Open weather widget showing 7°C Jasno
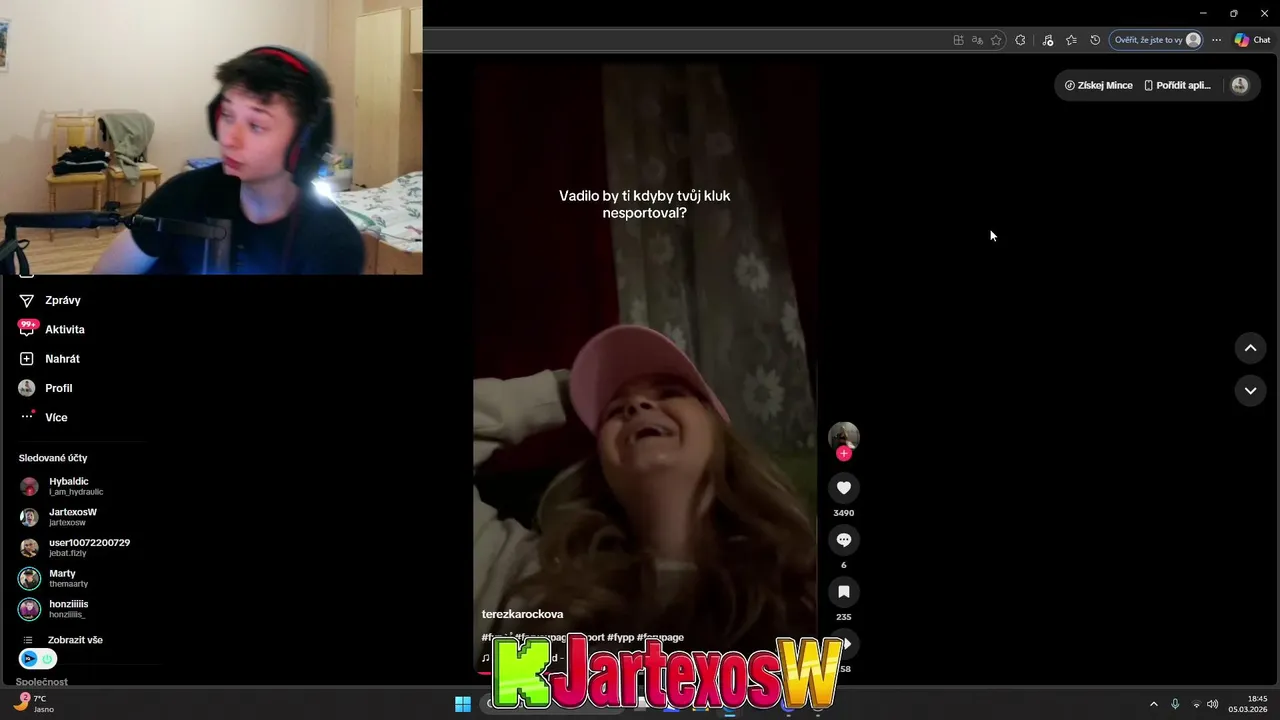 point(35,704)
